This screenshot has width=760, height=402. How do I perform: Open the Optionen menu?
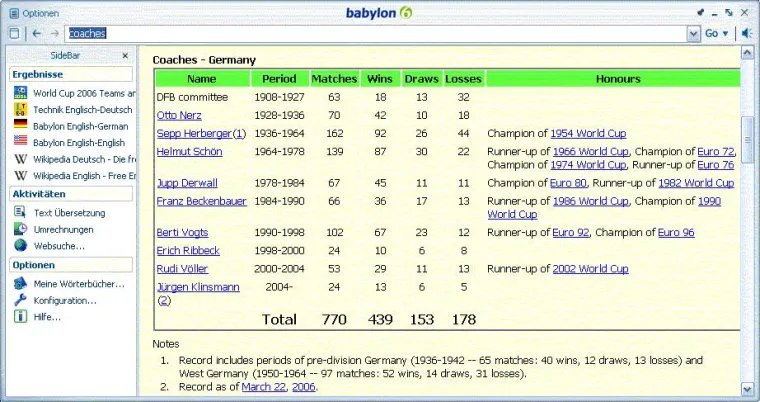34,14
